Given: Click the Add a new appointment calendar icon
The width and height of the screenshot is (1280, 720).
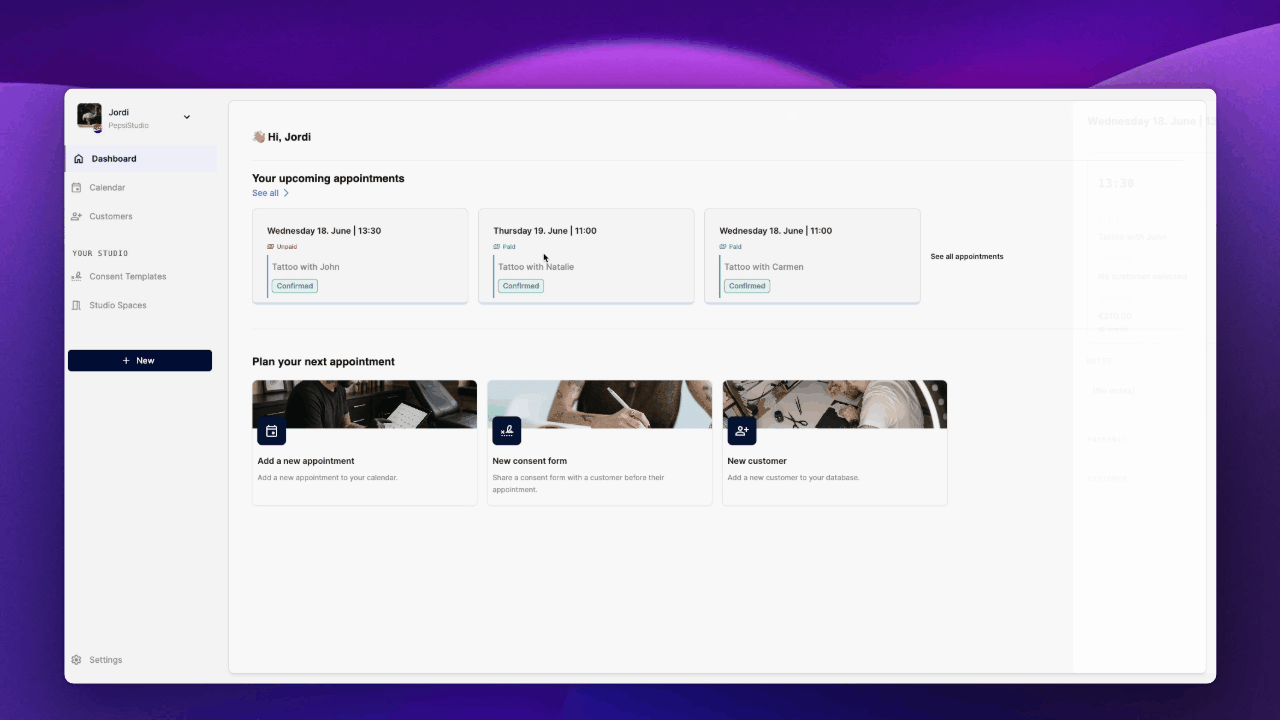Looking at the screenshot, I should (271, 431).
